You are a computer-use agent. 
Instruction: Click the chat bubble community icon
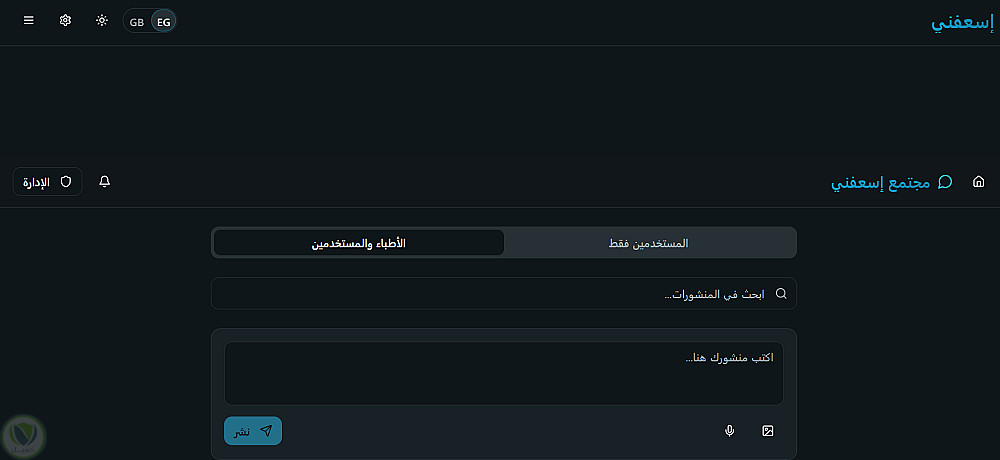[x=945, y=182]
